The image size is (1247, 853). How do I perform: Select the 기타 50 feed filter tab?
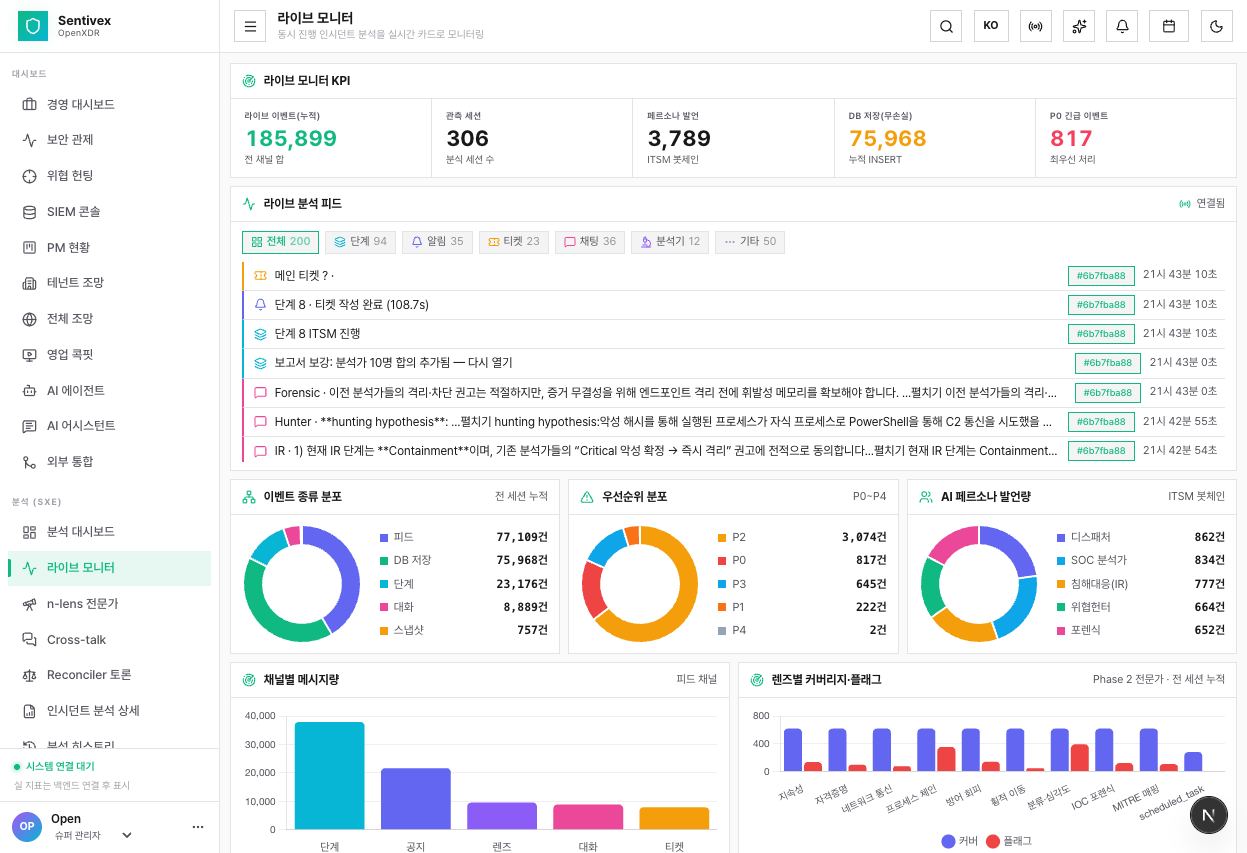[750, 242]
